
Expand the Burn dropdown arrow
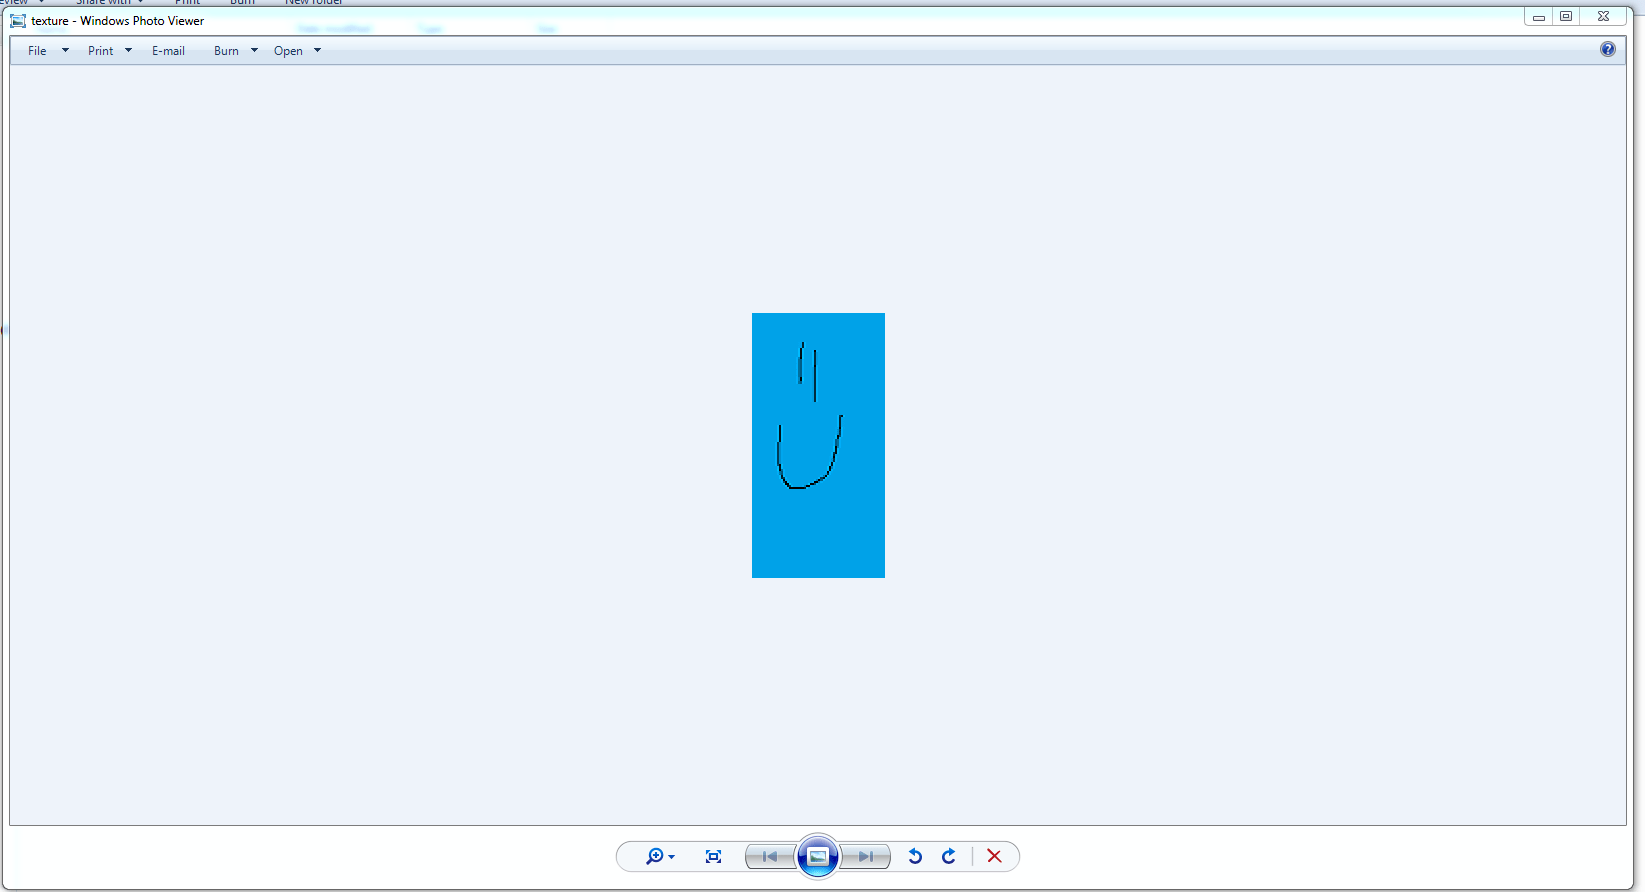tap(254, 51)
